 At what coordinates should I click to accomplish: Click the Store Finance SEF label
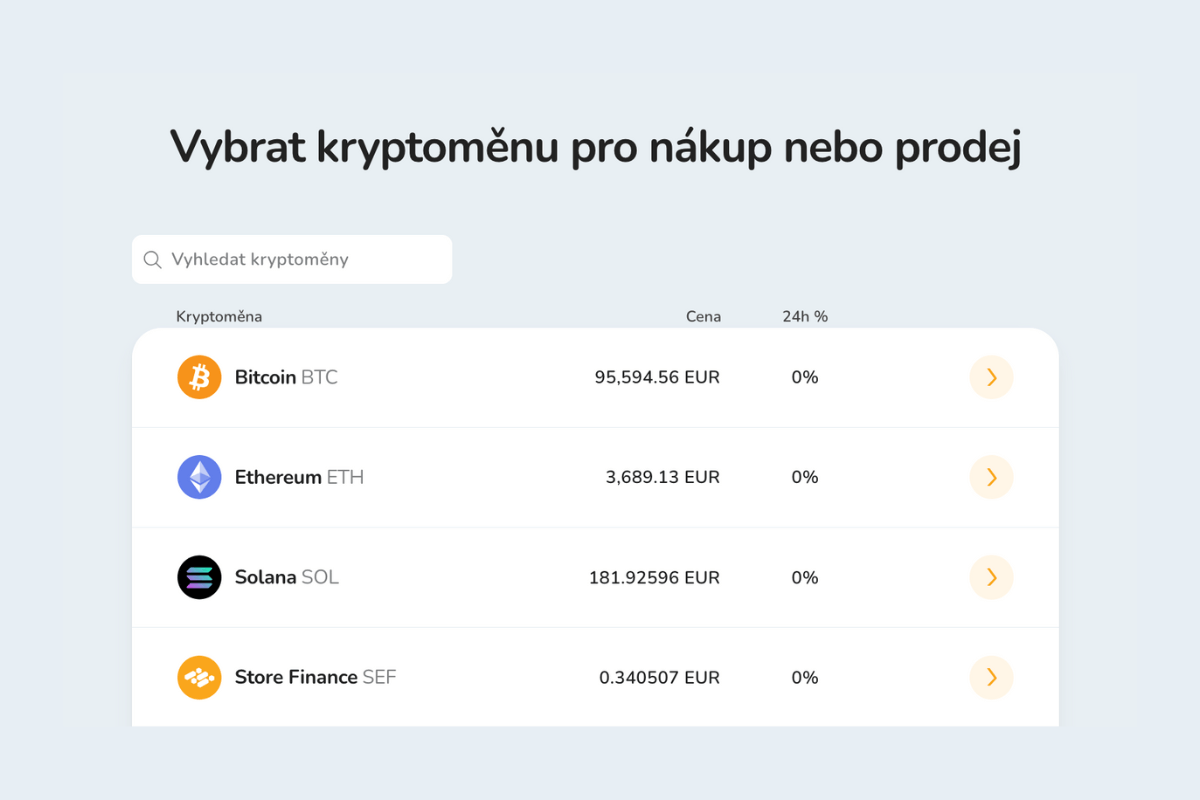(x=315, y=677)
